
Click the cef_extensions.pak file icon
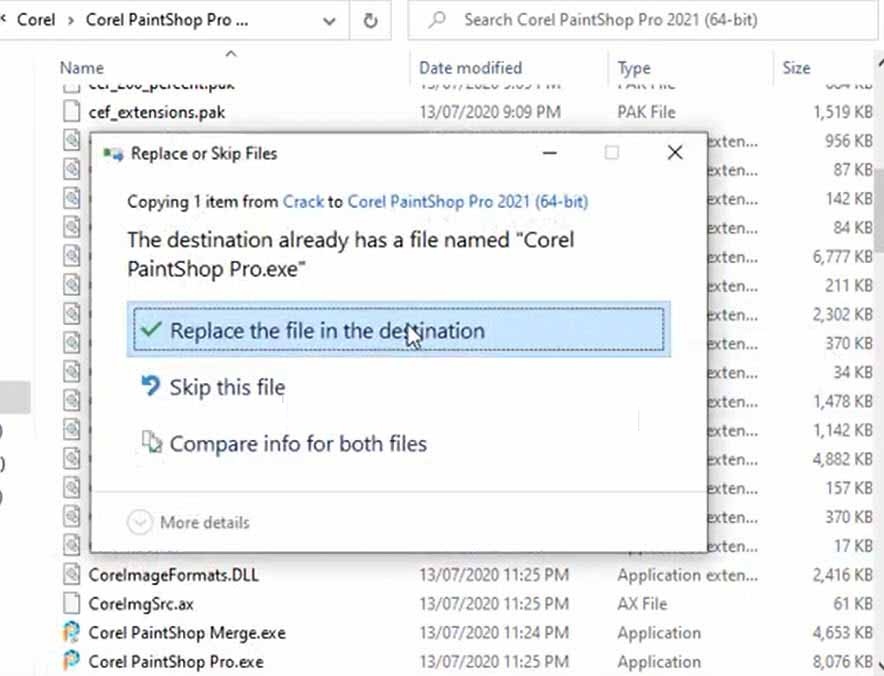(71, 112)
